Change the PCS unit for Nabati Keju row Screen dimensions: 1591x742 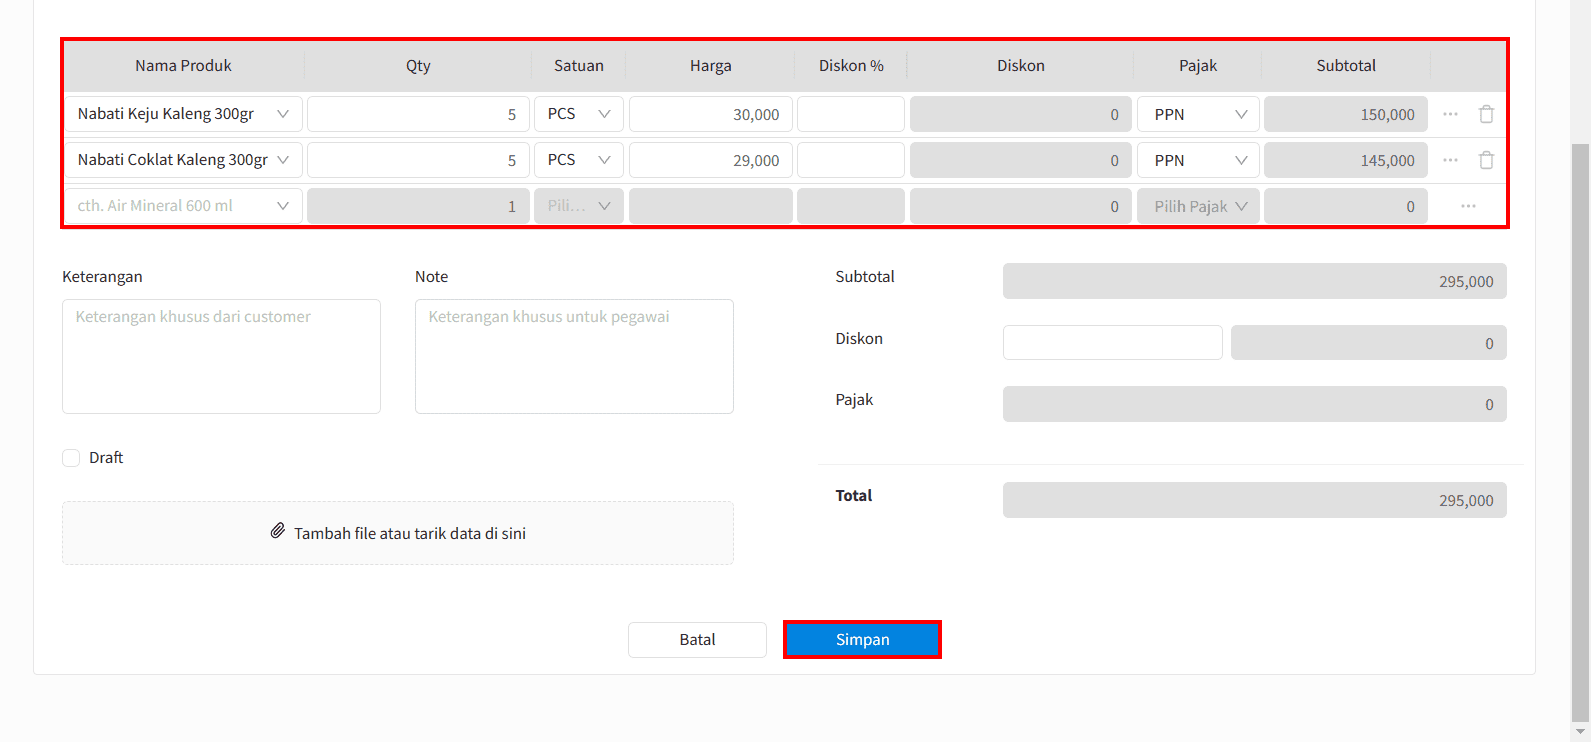[x=579, y=114]
